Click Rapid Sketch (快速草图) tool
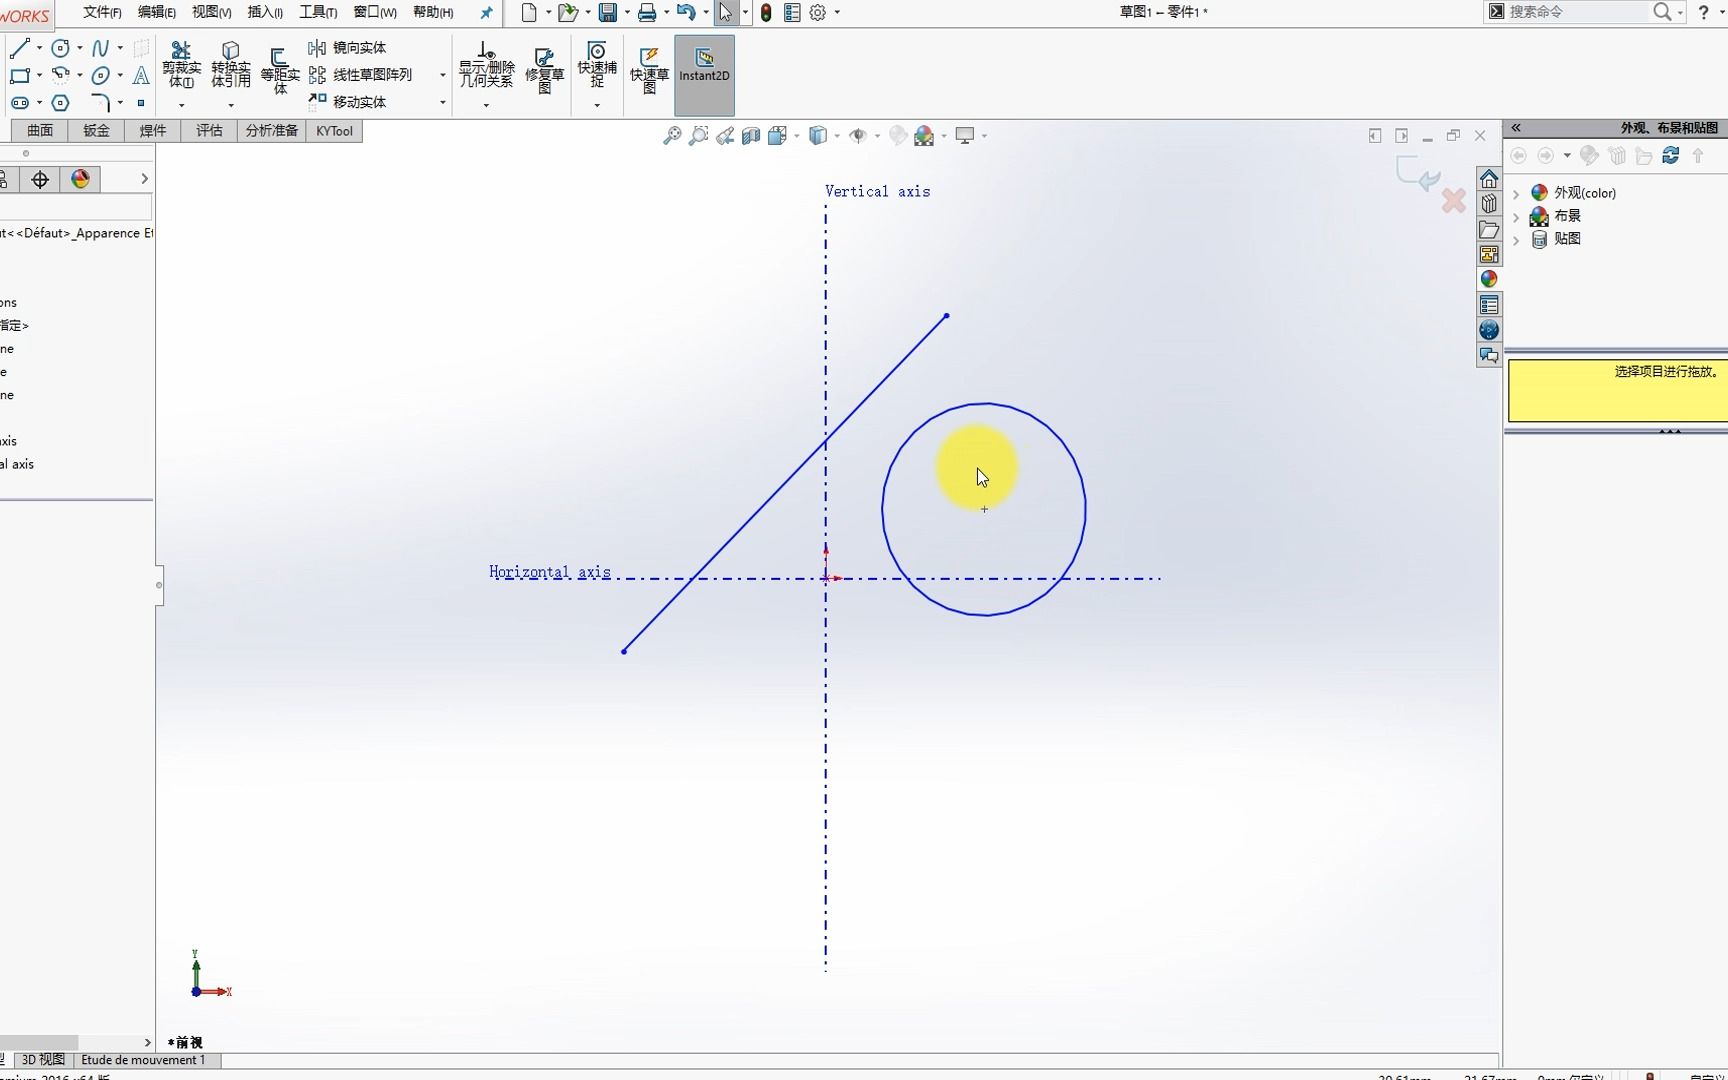The width and height of the screenshot is (1728, 1080). 649,70
